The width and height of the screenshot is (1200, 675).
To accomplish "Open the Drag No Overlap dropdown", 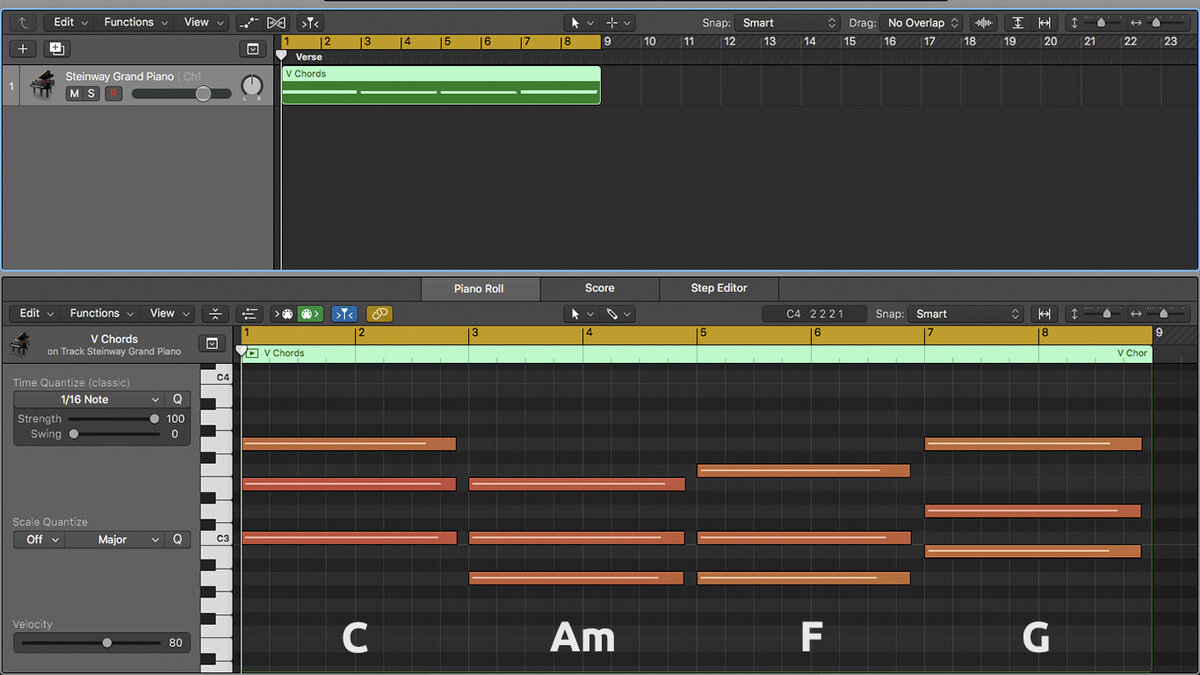I will pos(922,22).
